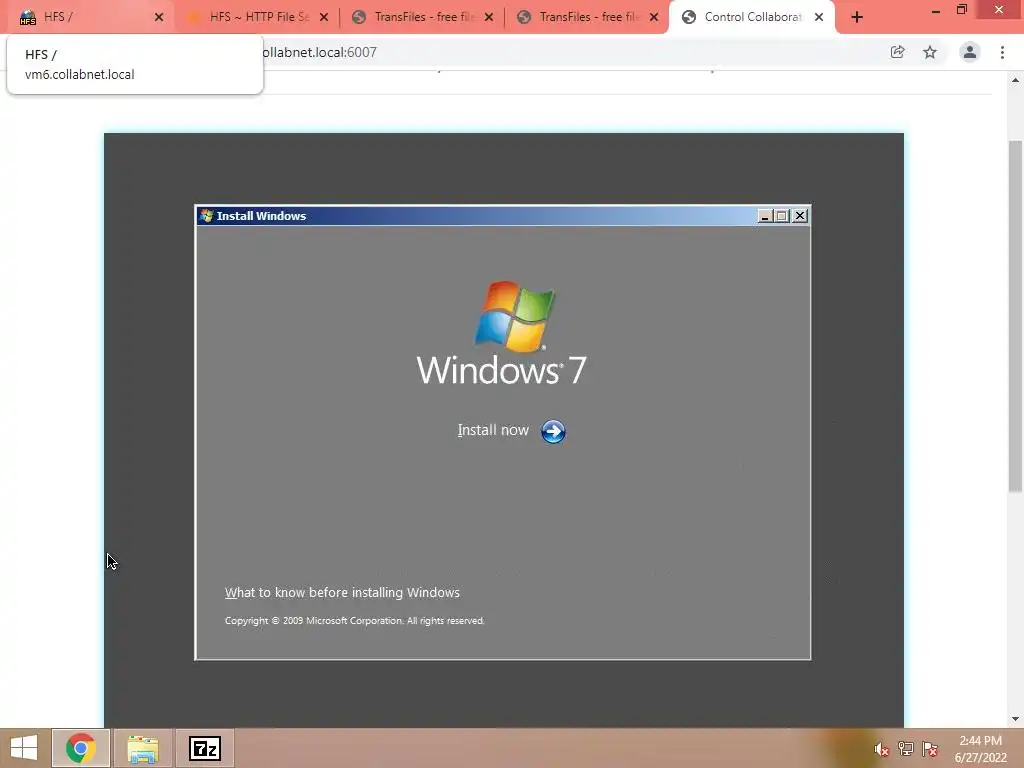
Task: Open What to know before installing Windows
Action: pos(342,592)
